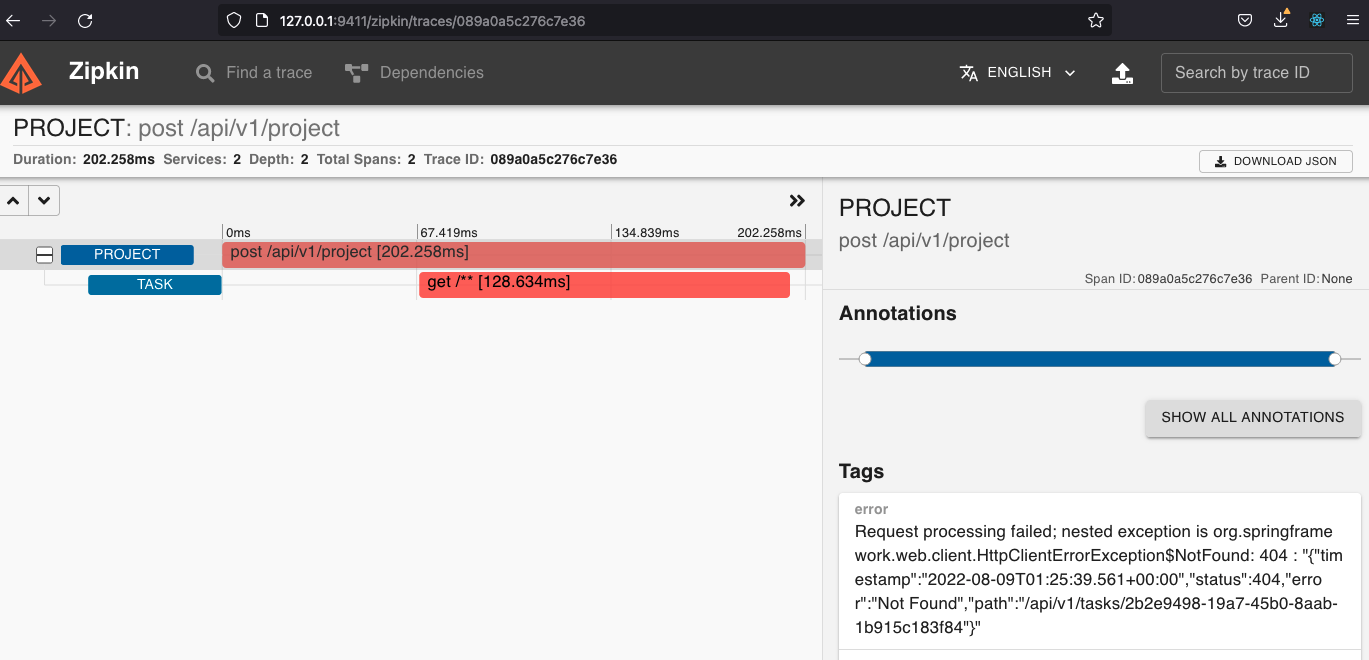Click the DOWNLOAD JSON button
The image size is (1369, 660).
1276,161
